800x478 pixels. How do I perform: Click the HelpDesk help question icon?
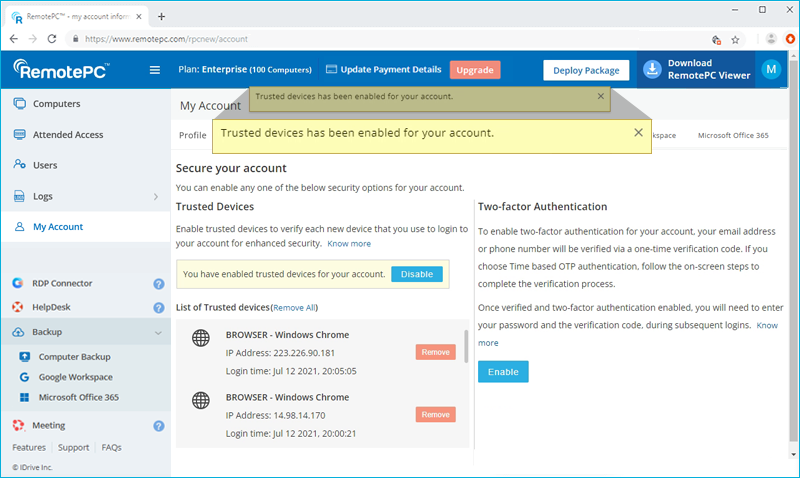tap(158, 308)
